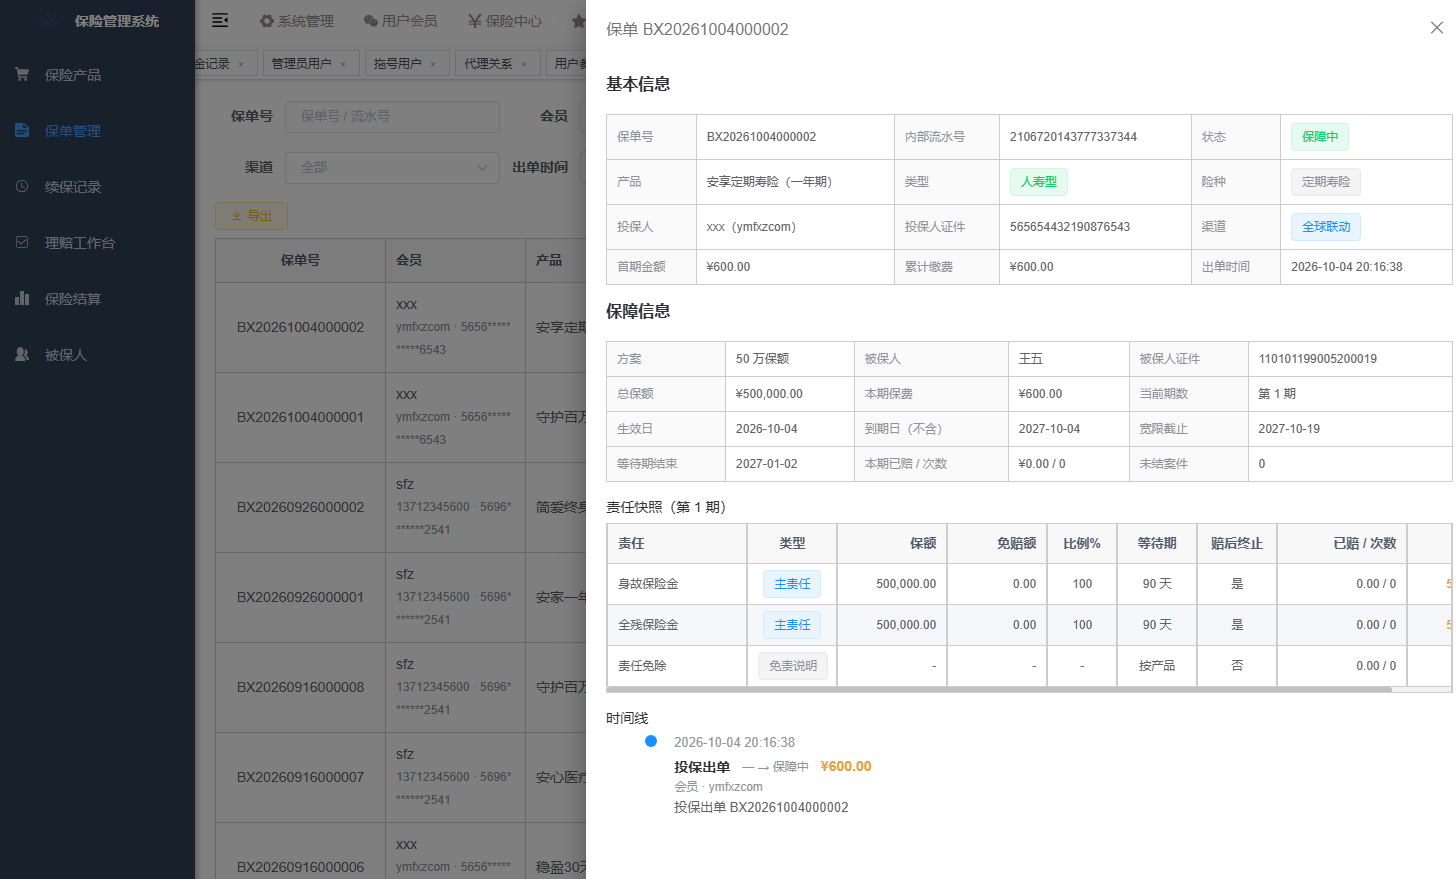Click the yen icon of 保险中心
The image size is (1456, 879).
pos(475,21)
